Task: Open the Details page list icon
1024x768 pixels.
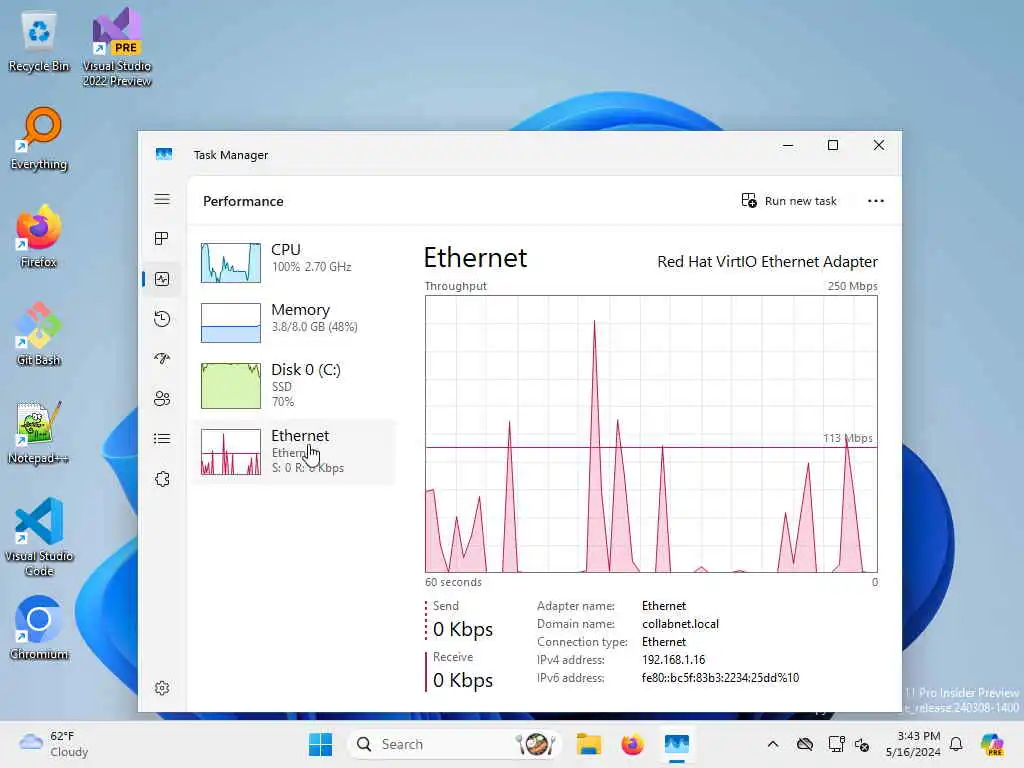Action: pyautogui.click(x=162, y=438)
